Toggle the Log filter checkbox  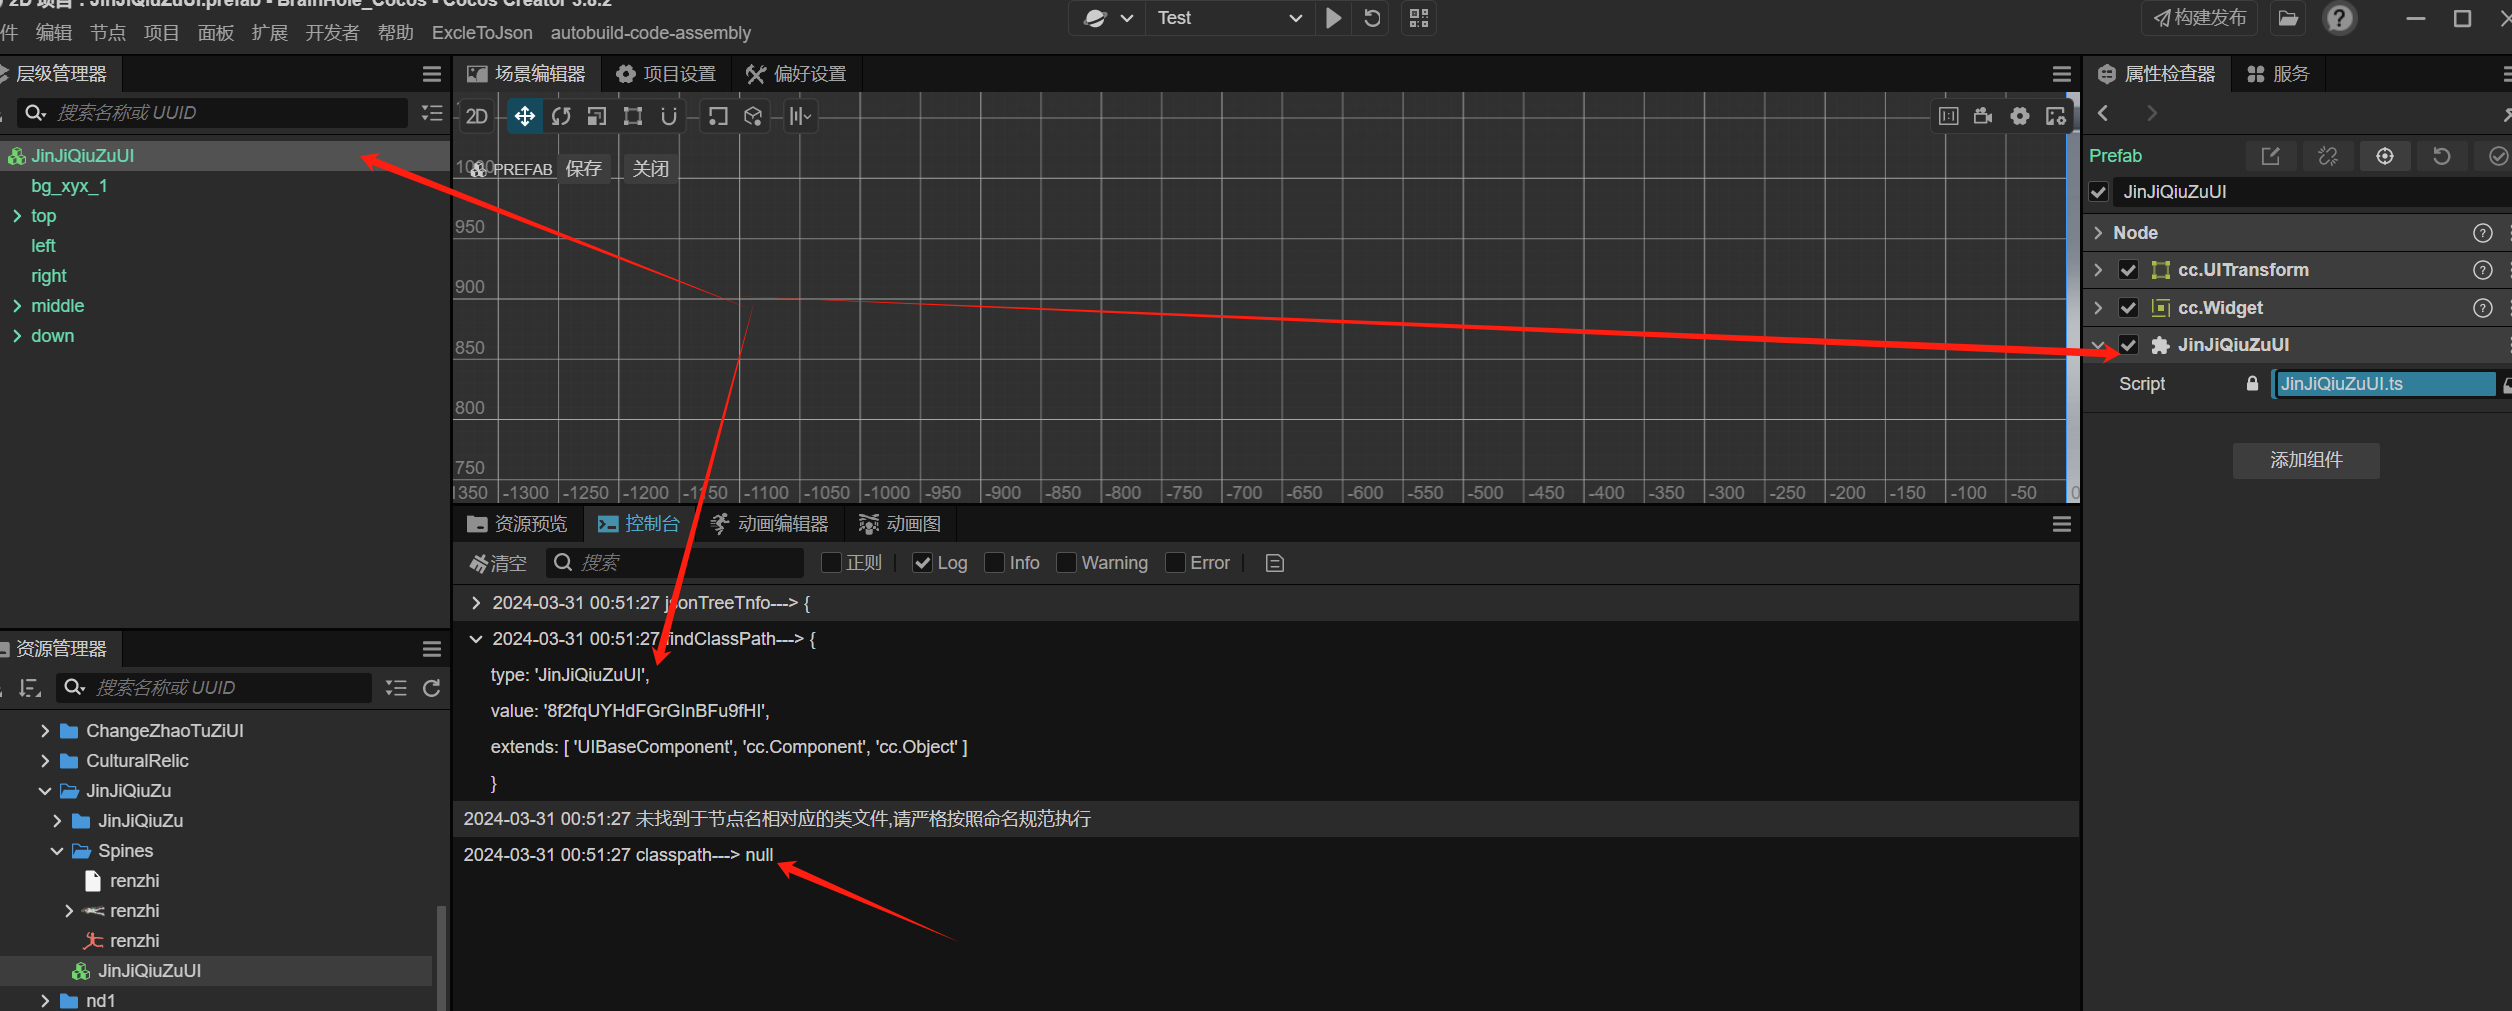click(x=923, y=563)
